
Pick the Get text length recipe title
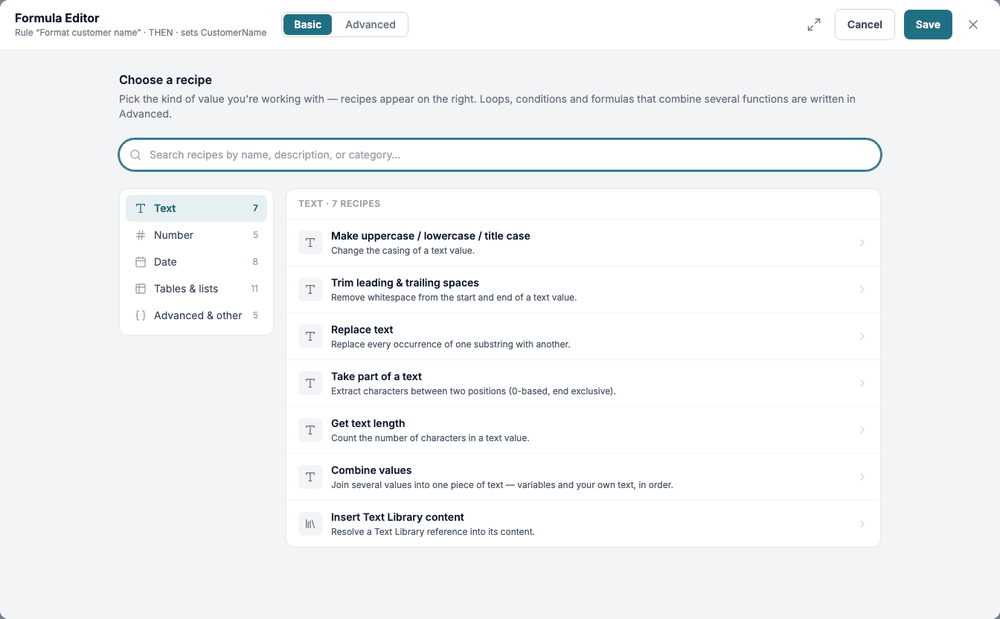368,423
